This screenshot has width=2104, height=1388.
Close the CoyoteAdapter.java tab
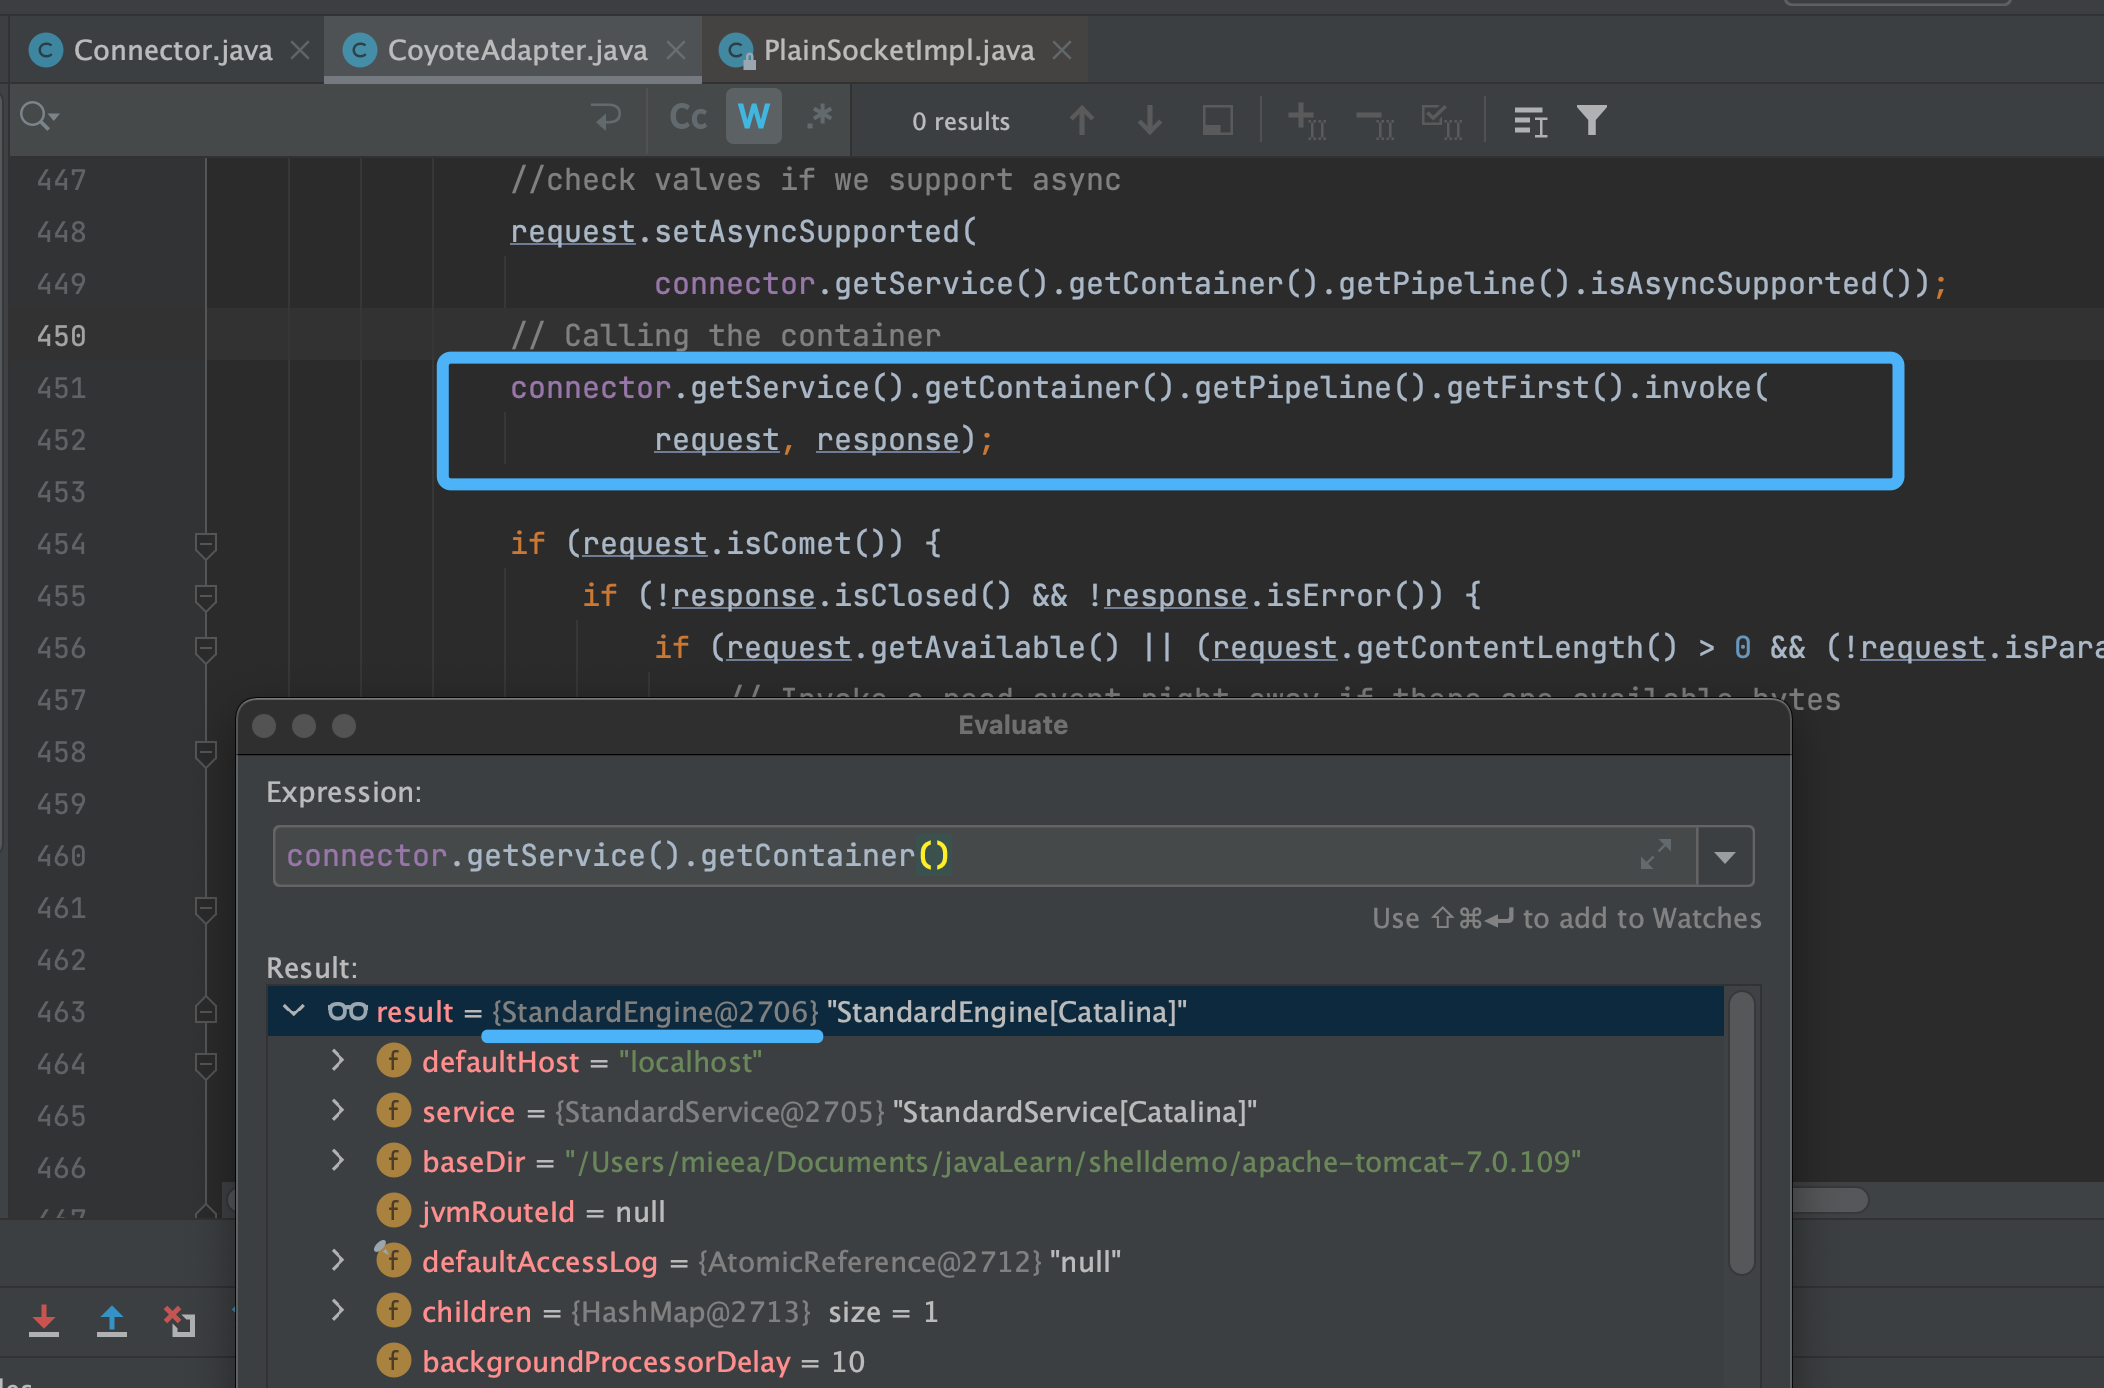tap(677, 50)
